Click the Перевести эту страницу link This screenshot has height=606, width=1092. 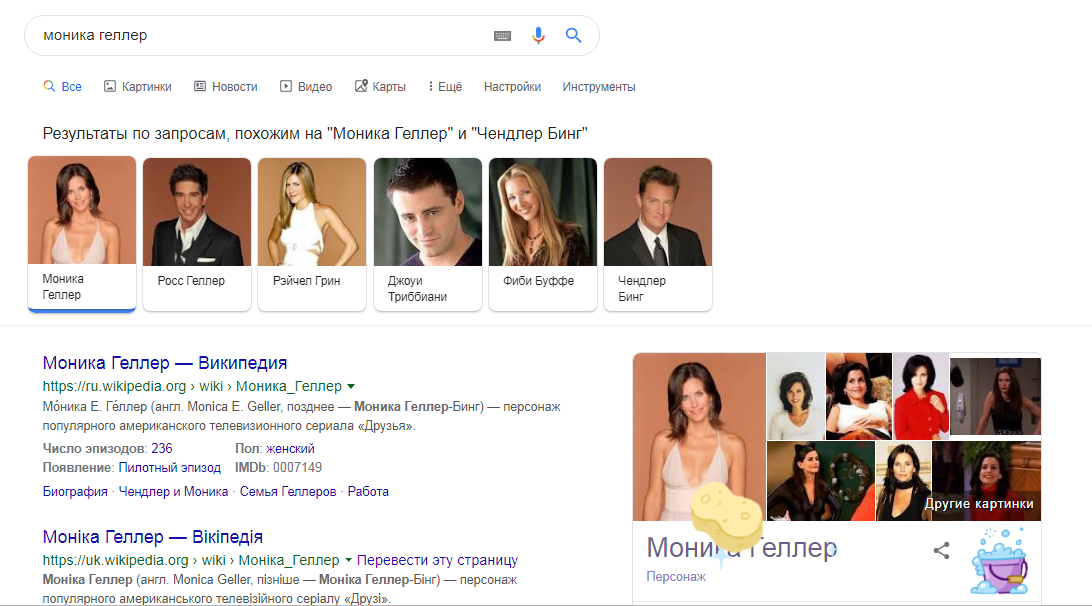(437, 560)
